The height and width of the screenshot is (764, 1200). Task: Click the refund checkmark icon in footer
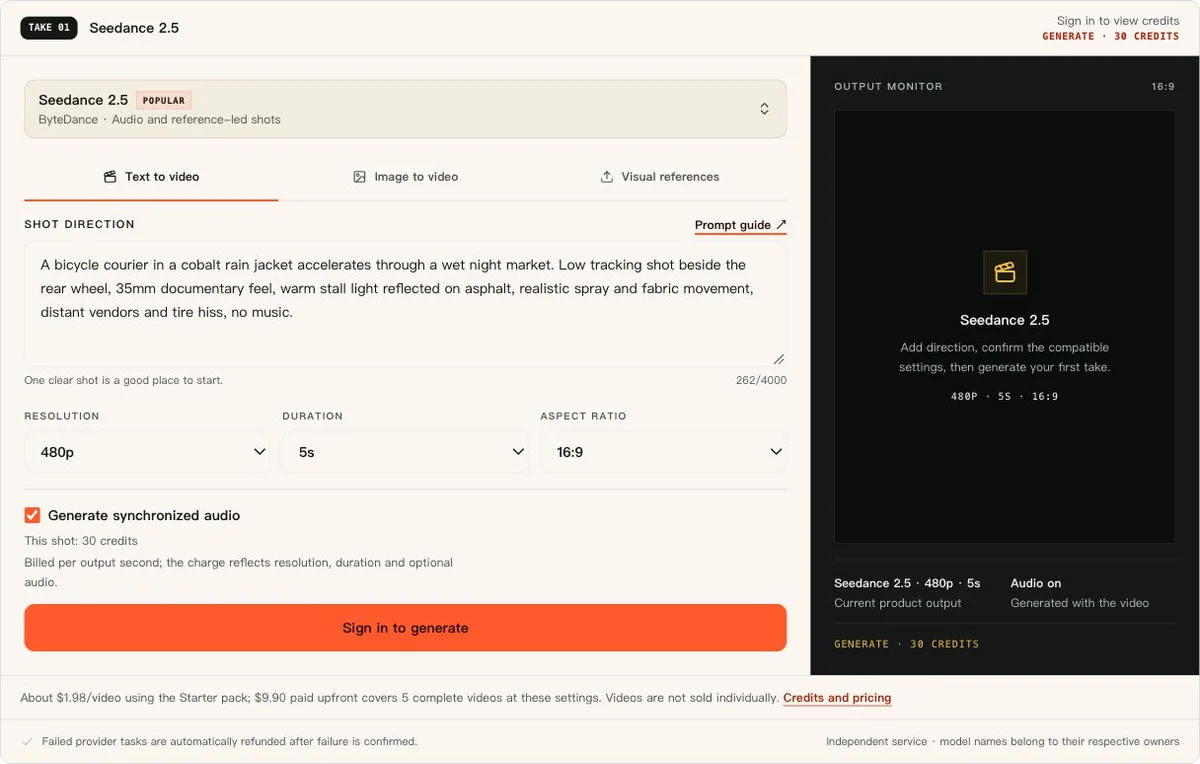pyautogui.click(x=27, y=742)
